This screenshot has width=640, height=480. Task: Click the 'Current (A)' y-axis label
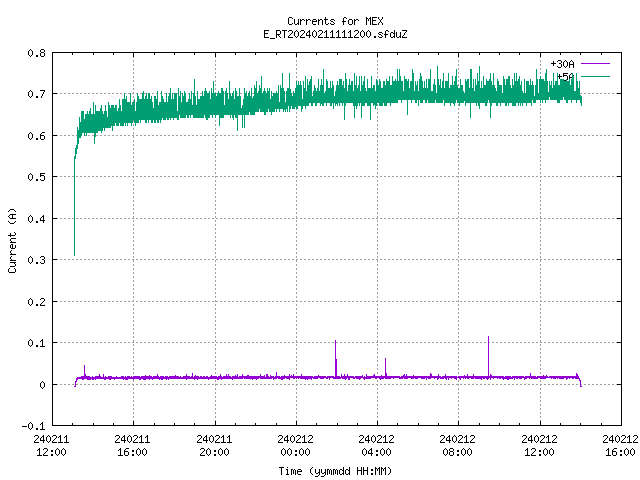(13, 240)
